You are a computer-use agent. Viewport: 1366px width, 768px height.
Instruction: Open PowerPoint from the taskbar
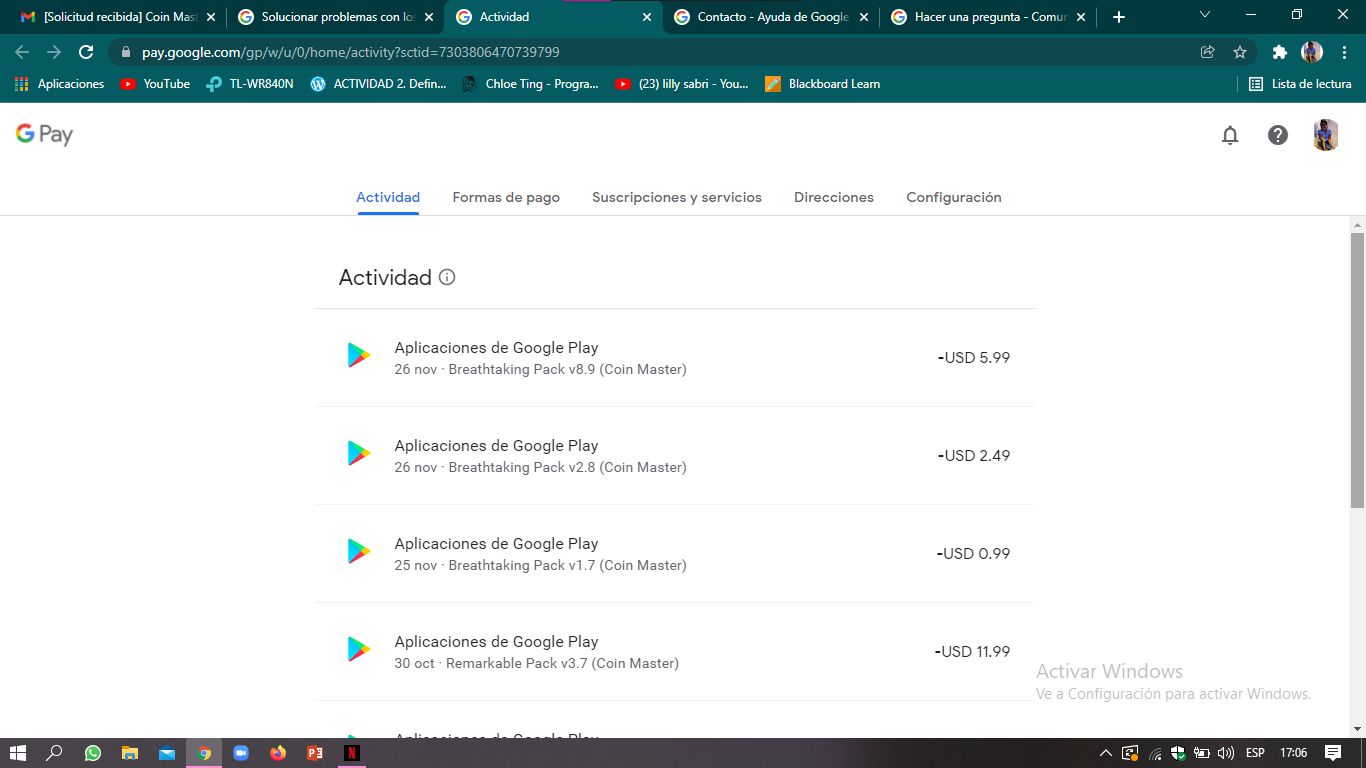(315, 753)
